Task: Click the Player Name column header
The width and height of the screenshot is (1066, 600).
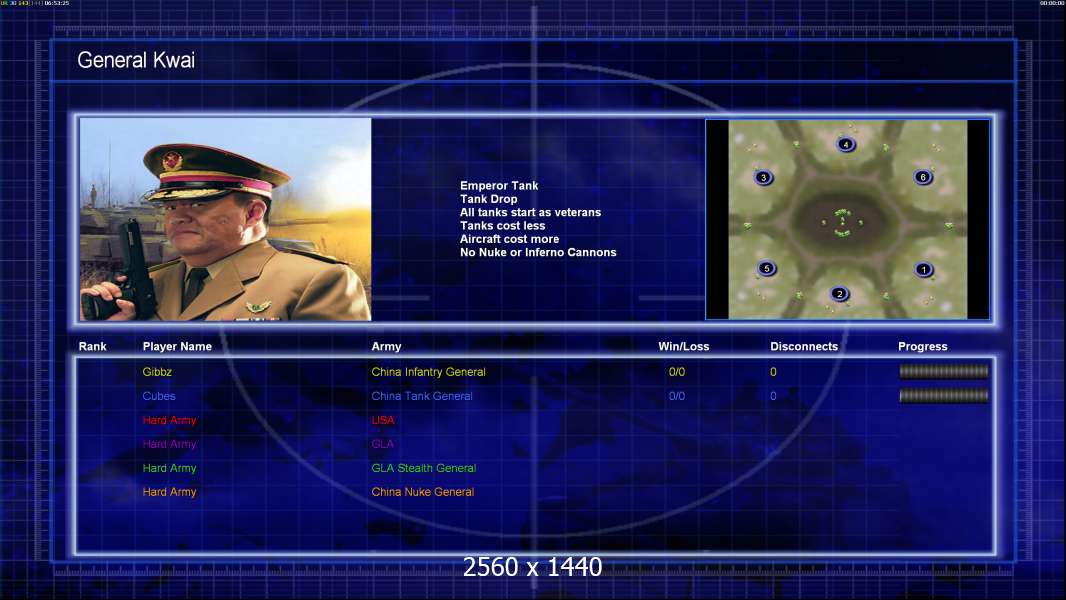Action: point(177,347)
